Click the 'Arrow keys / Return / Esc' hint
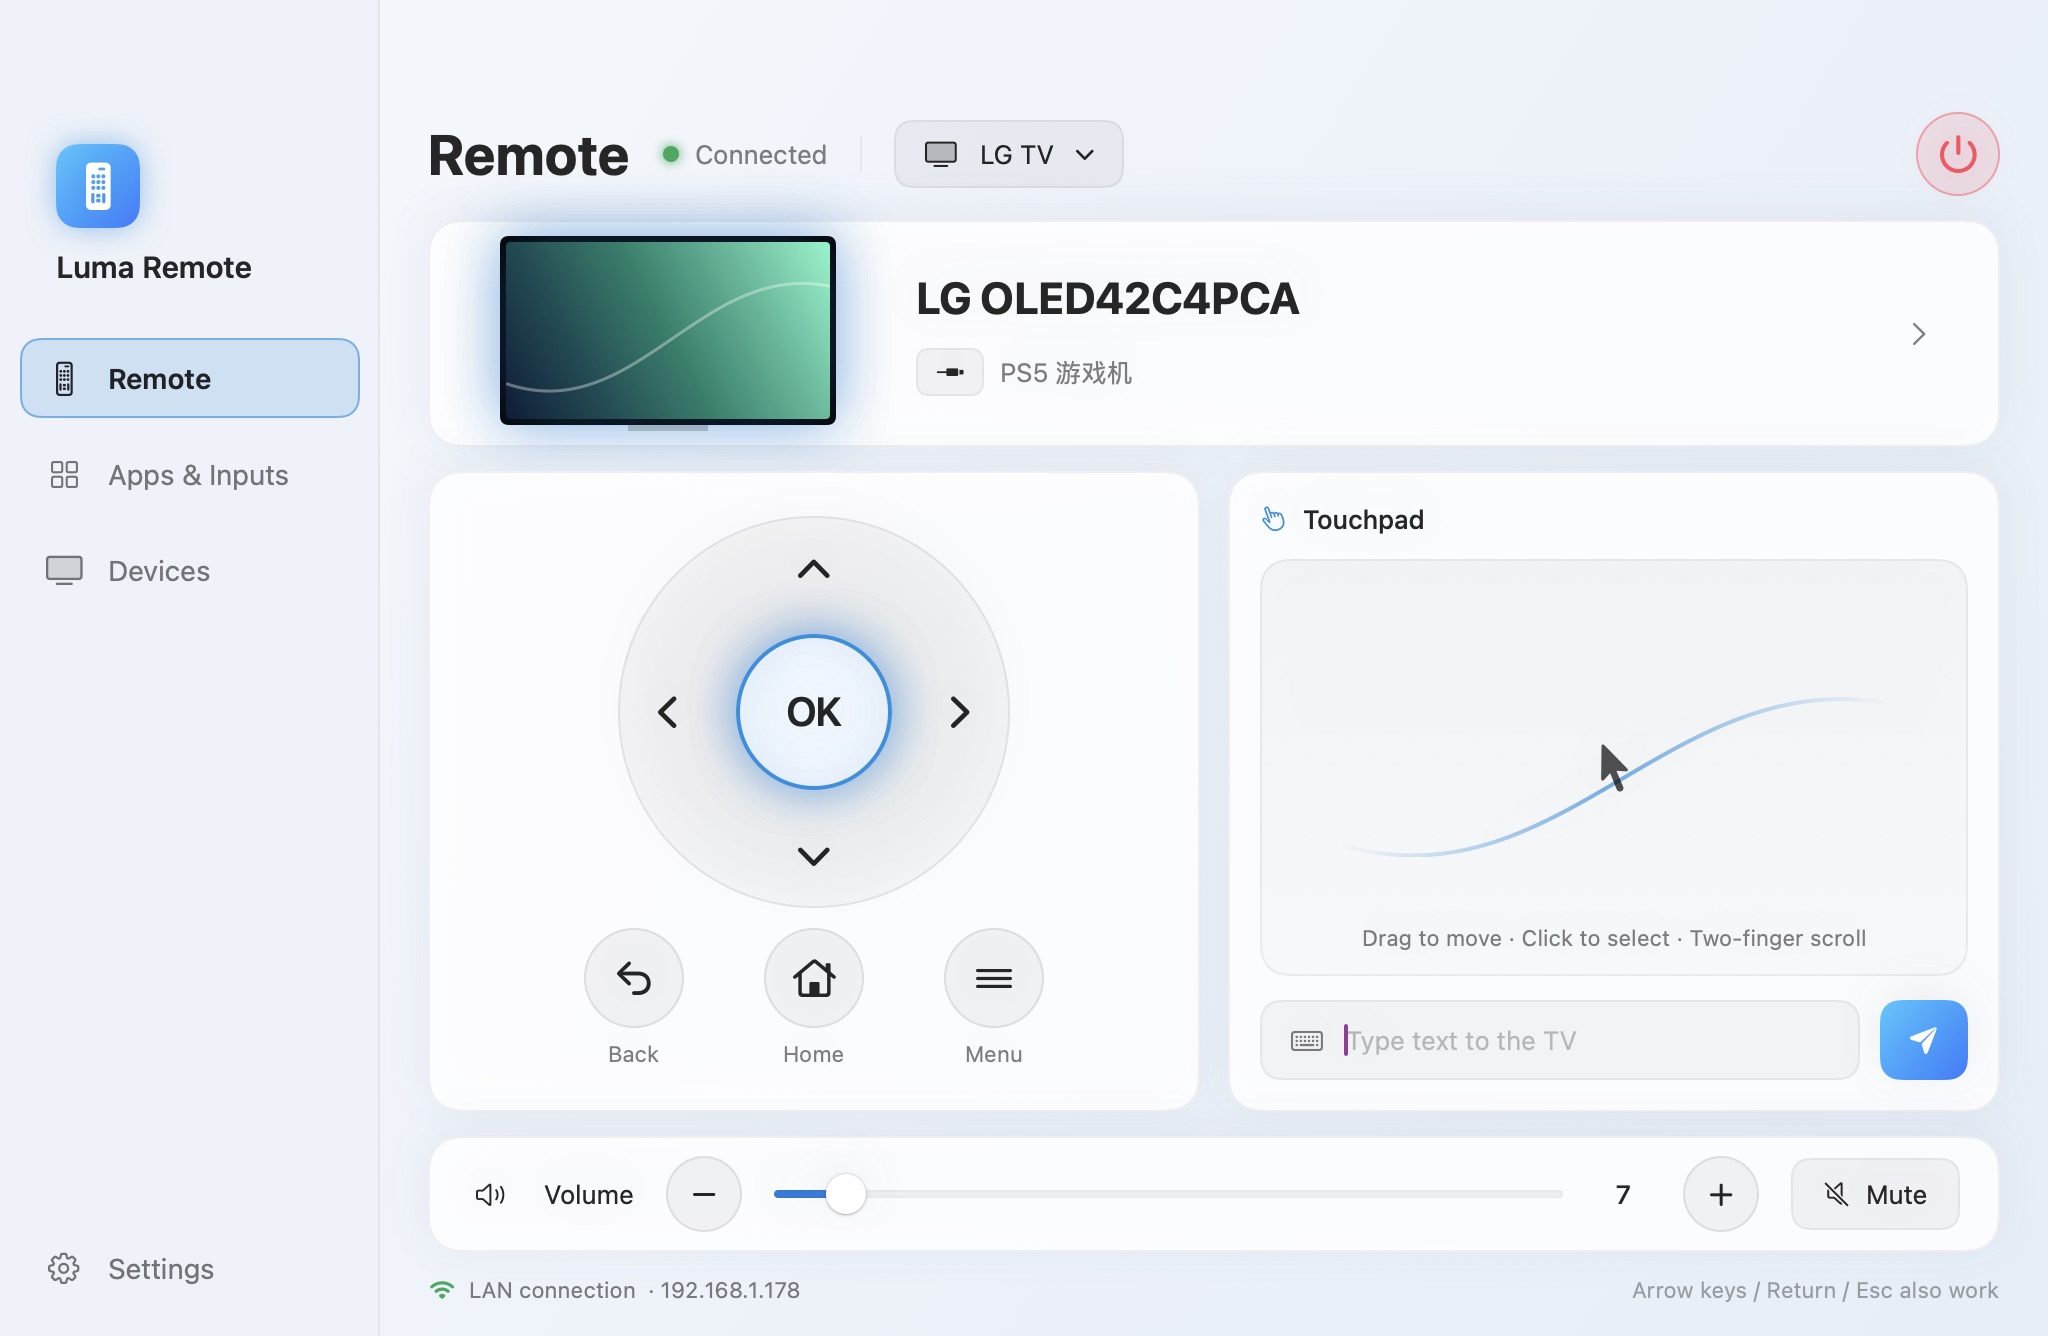Viewport: 2048px width, 1336px height. click(1815, 1290)
